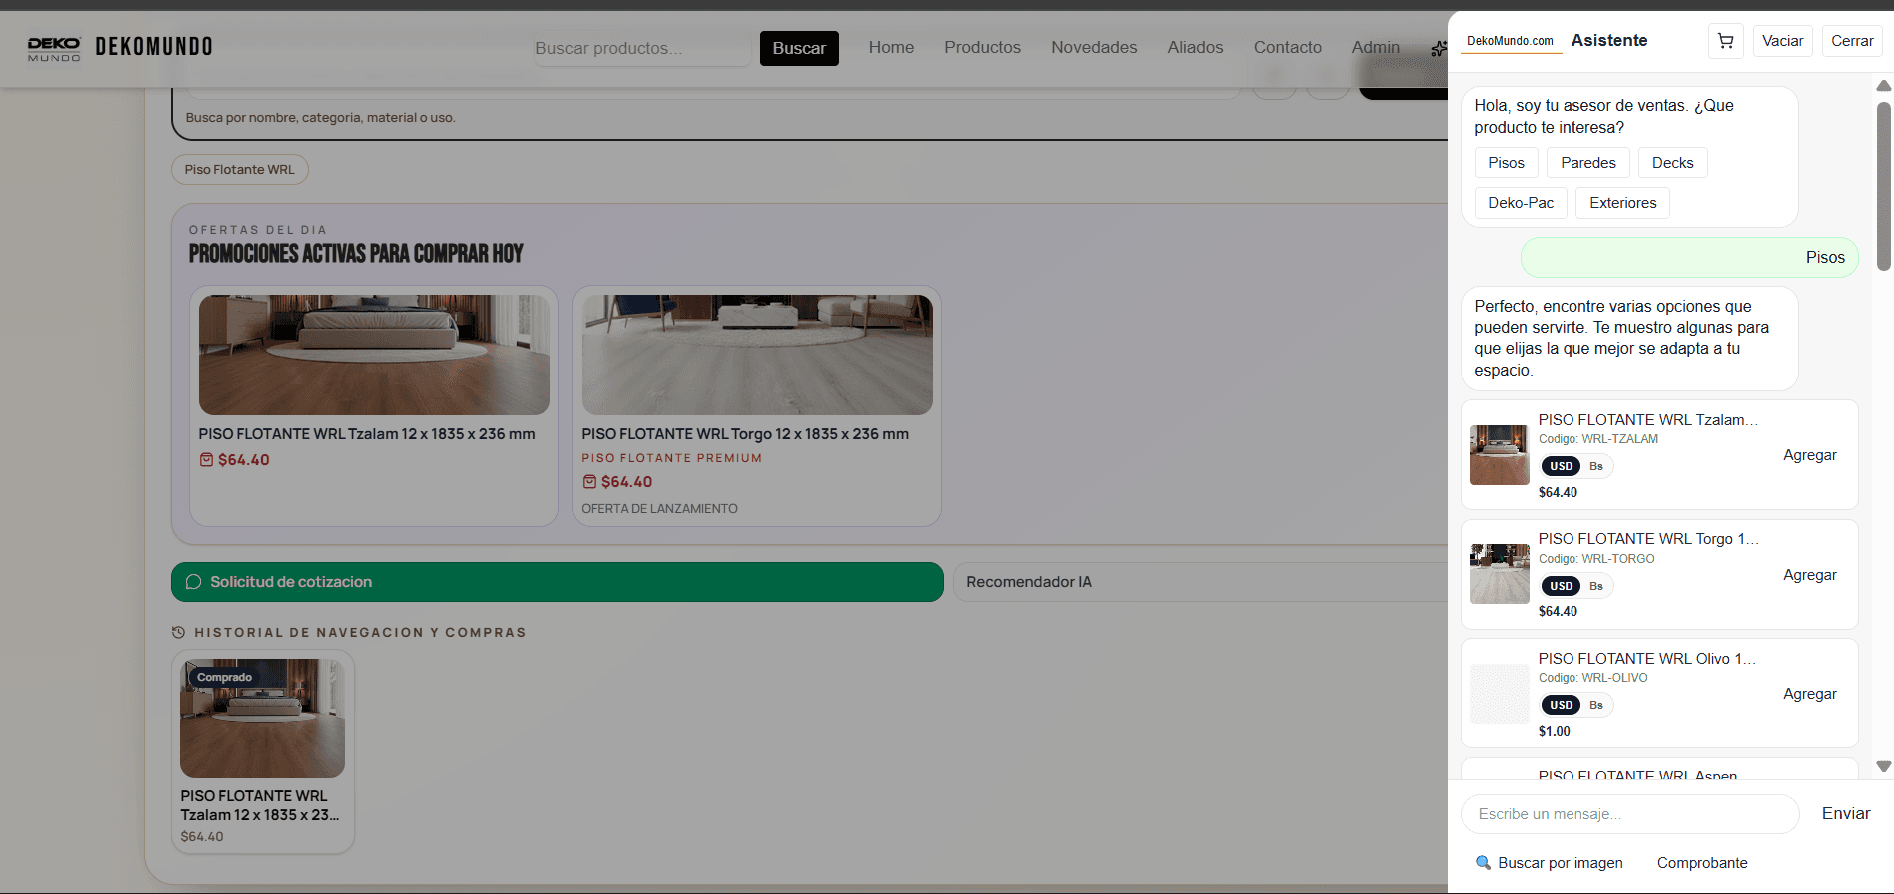
Task: Choose the Pisos quick reply chip
Action: coord(1506,163)
